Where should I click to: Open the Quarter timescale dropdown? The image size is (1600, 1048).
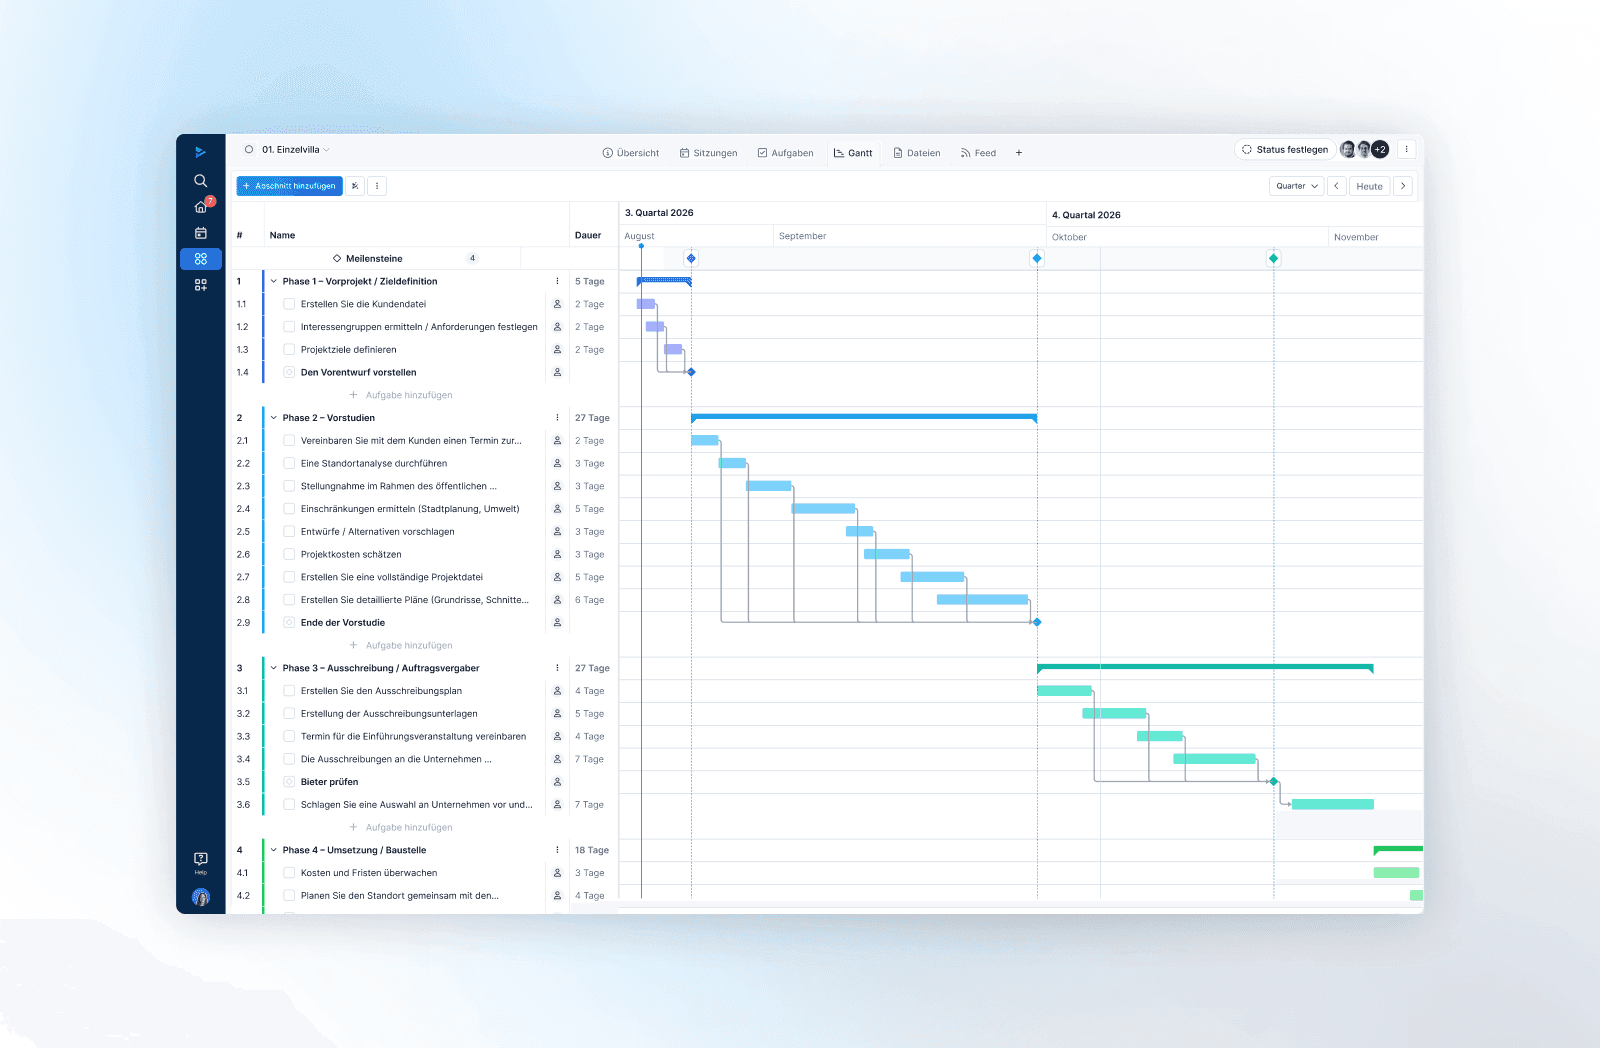click(1297, 186)
